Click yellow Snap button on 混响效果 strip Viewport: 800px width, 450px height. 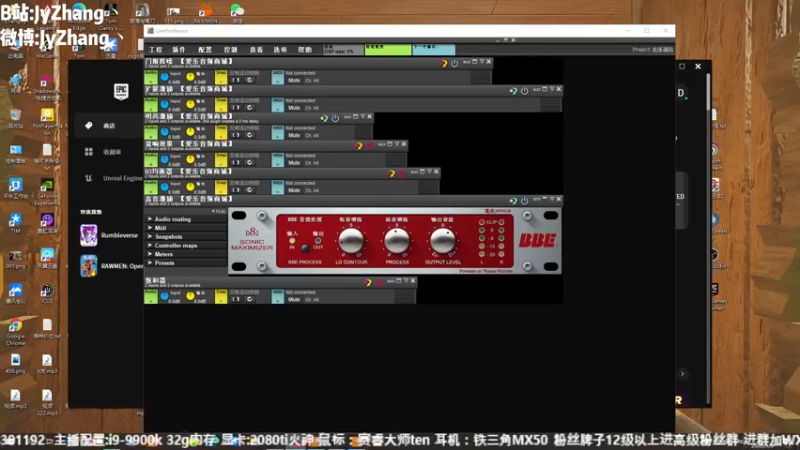221,160
